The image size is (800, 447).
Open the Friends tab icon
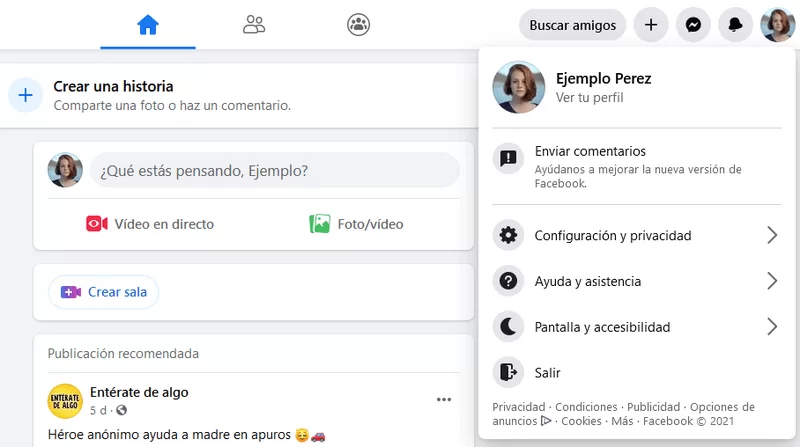pos(254,24)
